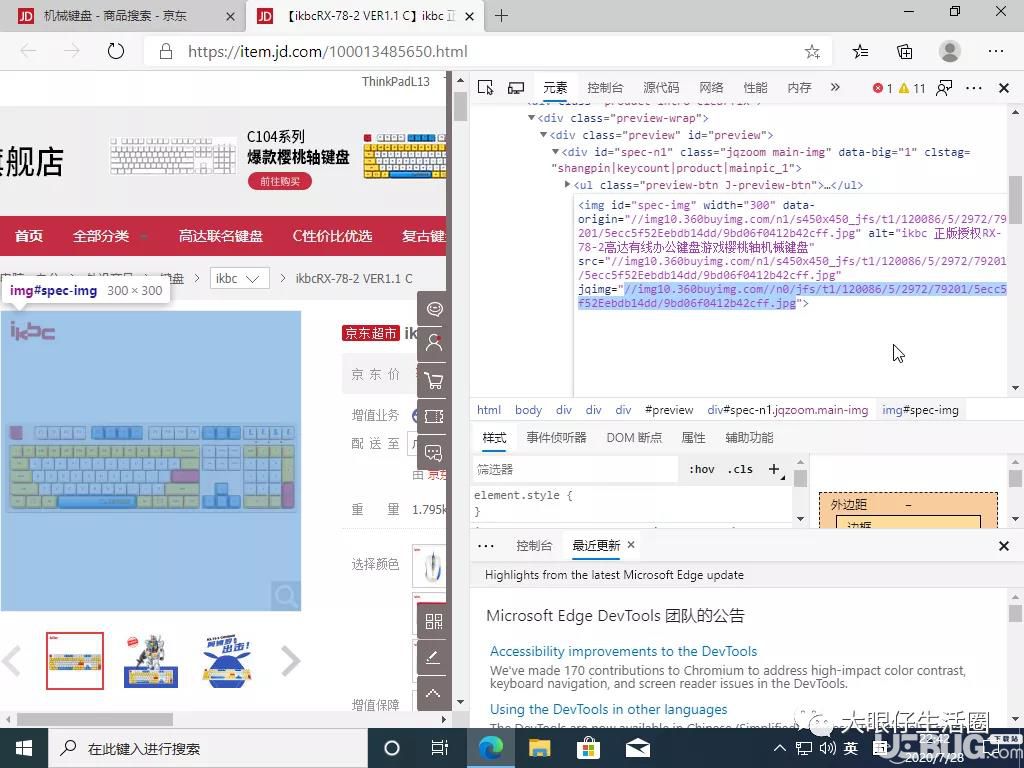Open the favorites list icon

click(x=861, y=52)
